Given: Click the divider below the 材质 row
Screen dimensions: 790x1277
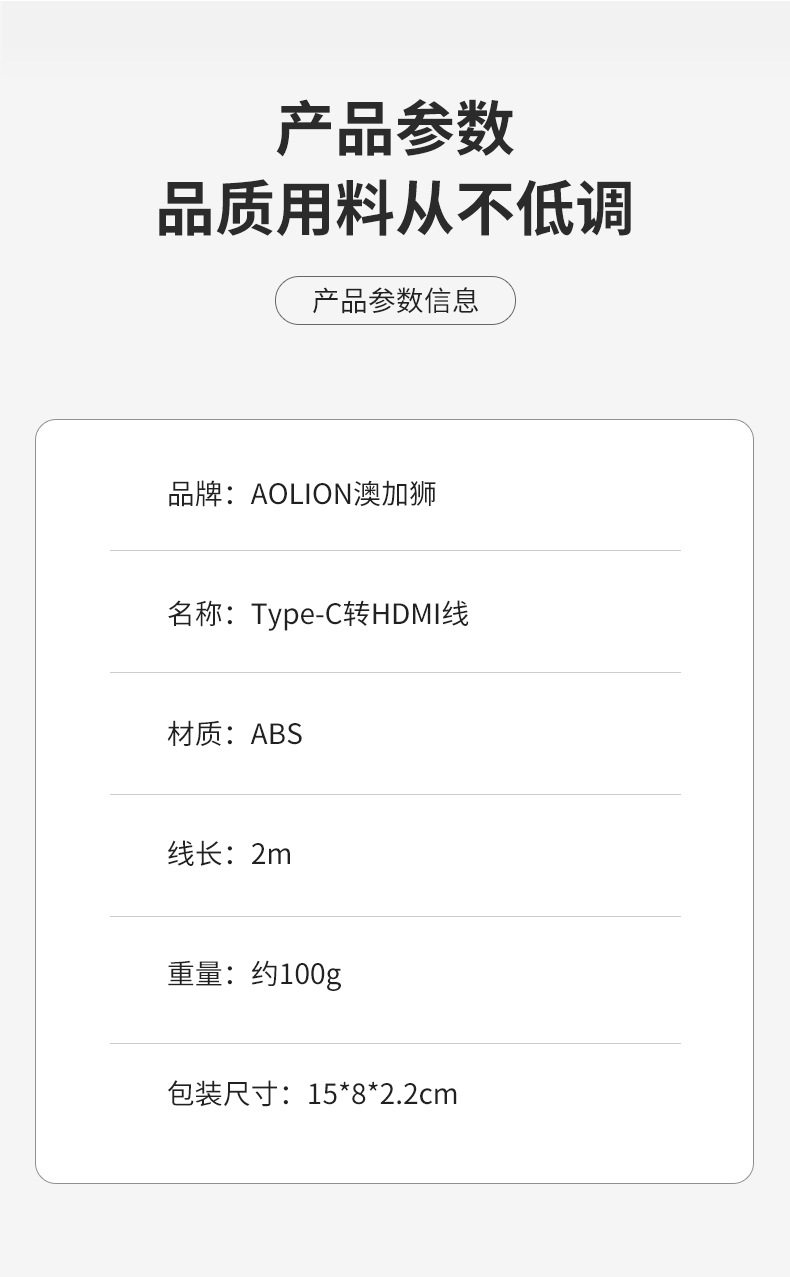Looking at the screenshot, I should pos(395,794).
